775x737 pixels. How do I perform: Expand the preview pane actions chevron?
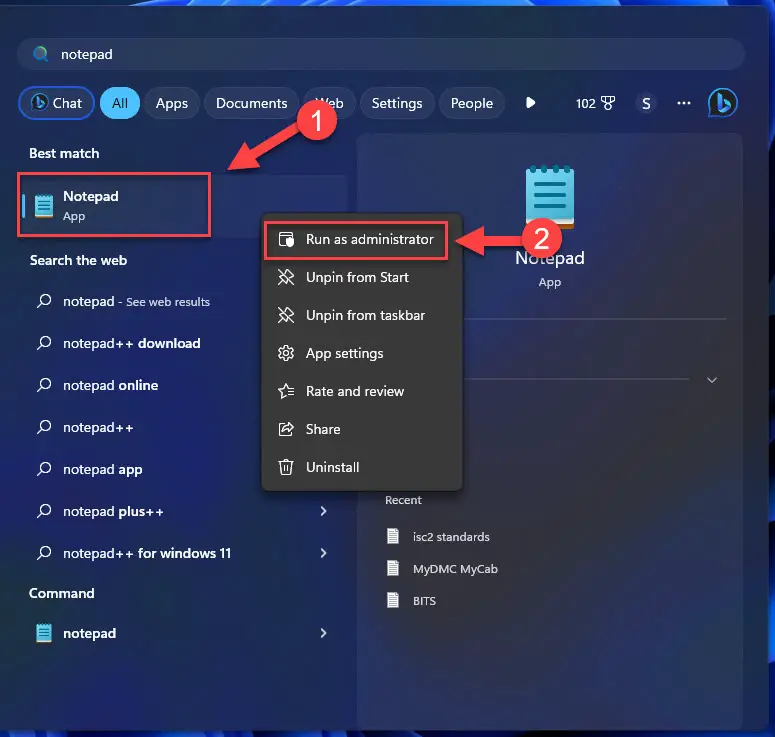point(712,380)
